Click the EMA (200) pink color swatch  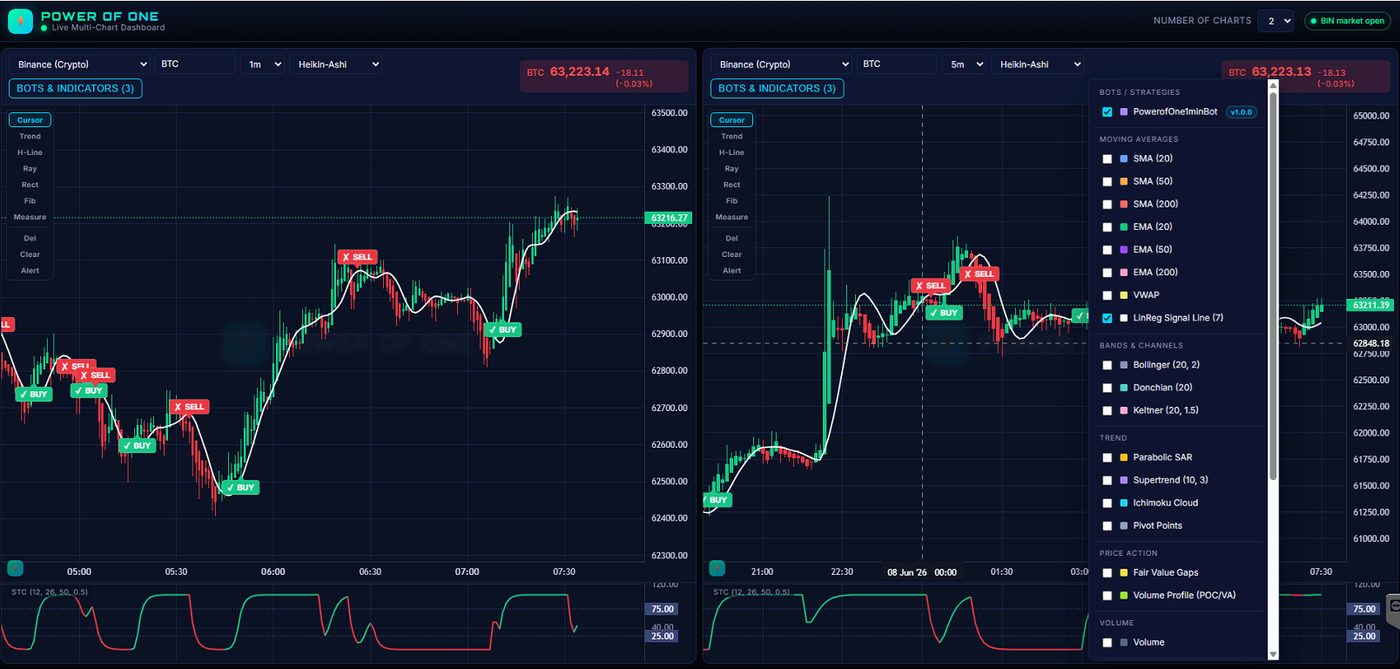[x=1124, y=273]
